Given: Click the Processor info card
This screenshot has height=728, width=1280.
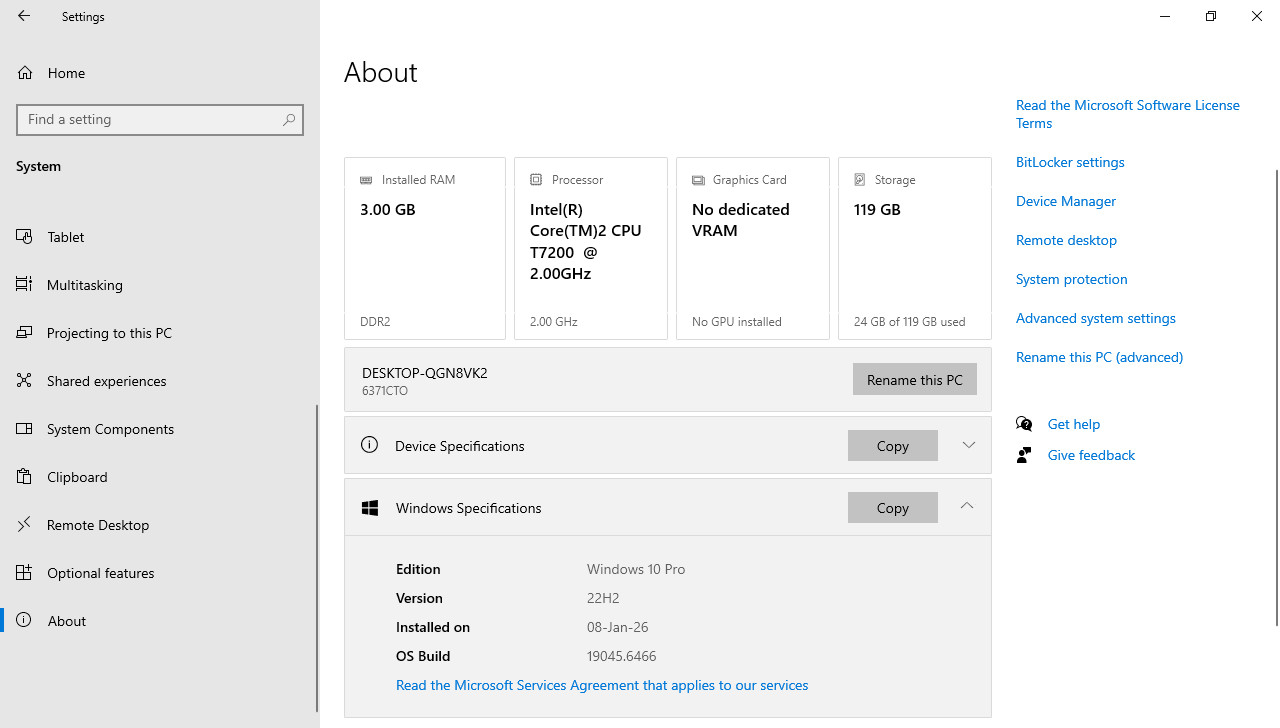Looking at the screenshot, I should pyautogui.click(x=591, y=248).
